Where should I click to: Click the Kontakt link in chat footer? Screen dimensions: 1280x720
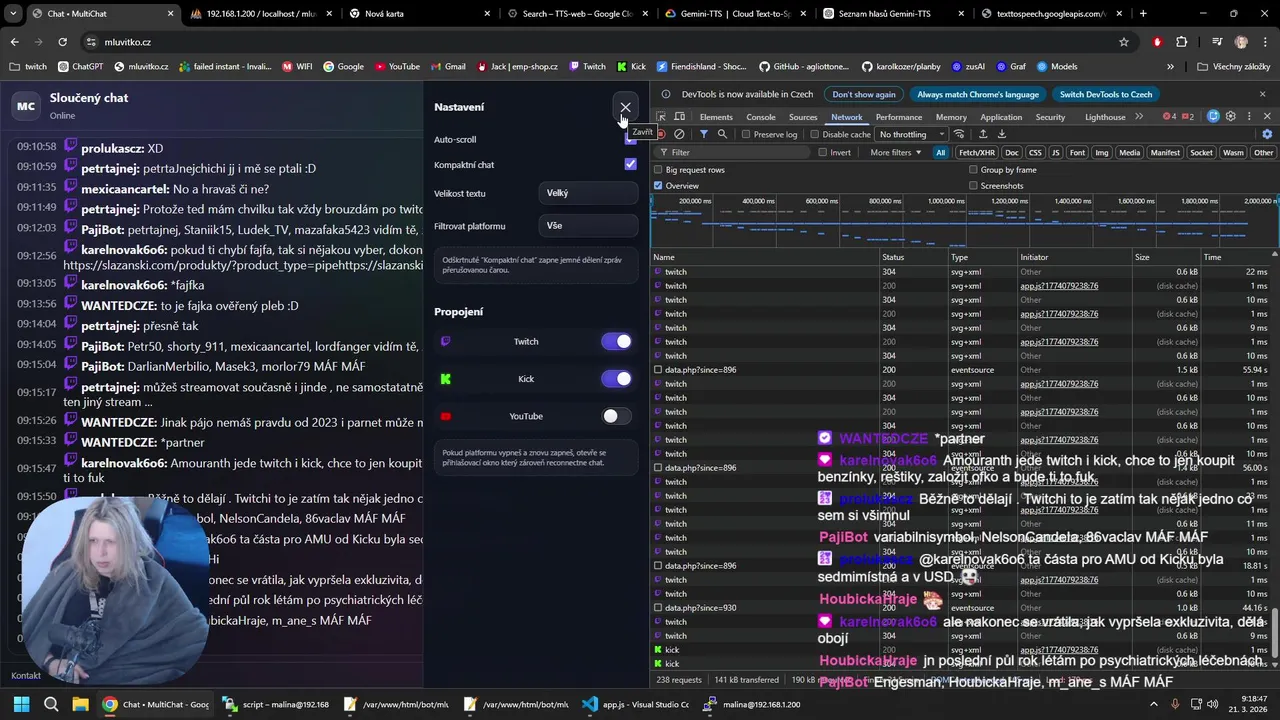tap(26, 675)
